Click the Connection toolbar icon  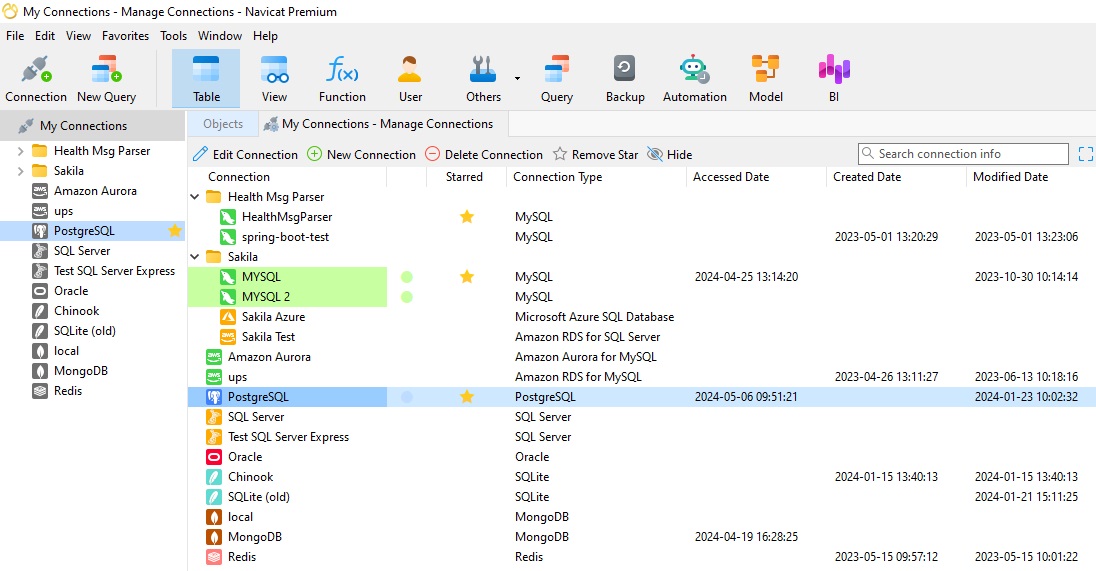click(x=36, y=78)
